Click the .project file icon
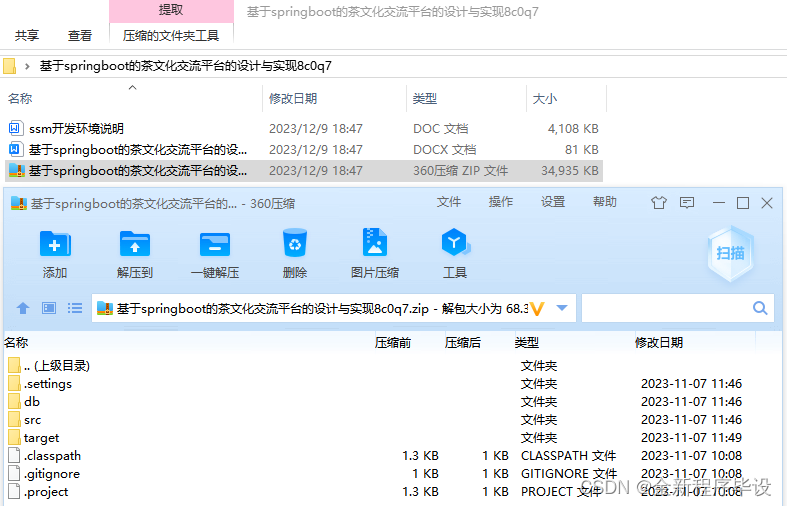This screenshot has height=506, width=787. click(x=15, y=491)
